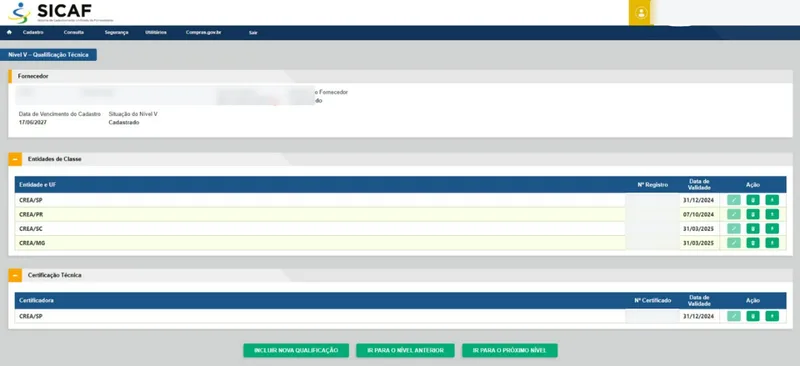
Task: Click the Nº Certificado column header
Action: coord(653,301)
